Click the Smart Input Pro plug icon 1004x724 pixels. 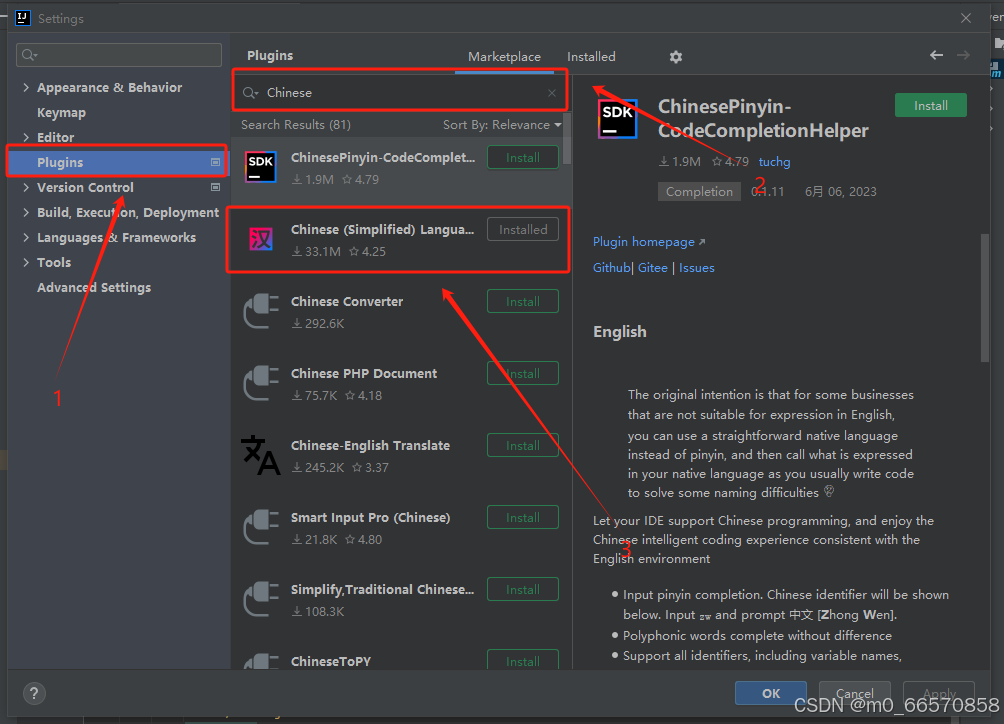(x=261, y=527)
